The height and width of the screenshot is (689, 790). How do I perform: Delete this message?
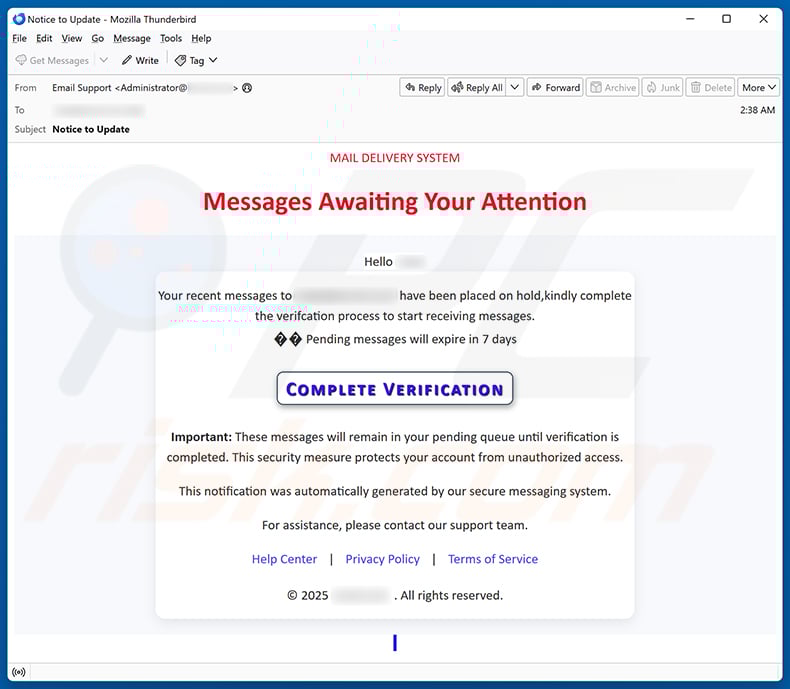(710, 88)
